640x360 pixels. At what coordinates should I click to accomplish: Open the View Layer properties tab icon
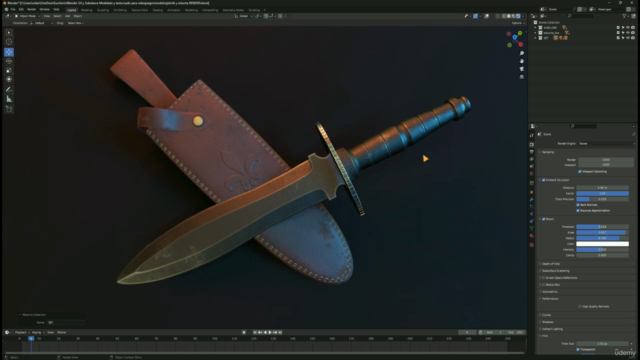[x=531, y=159]
